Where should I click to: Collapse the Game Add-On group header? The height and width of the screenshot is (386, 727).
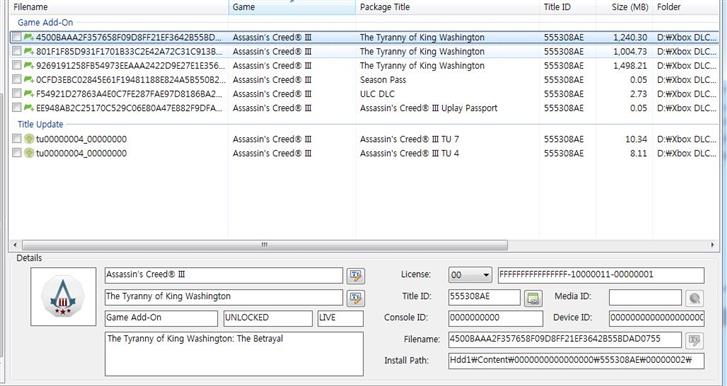(x=45, y=22)
